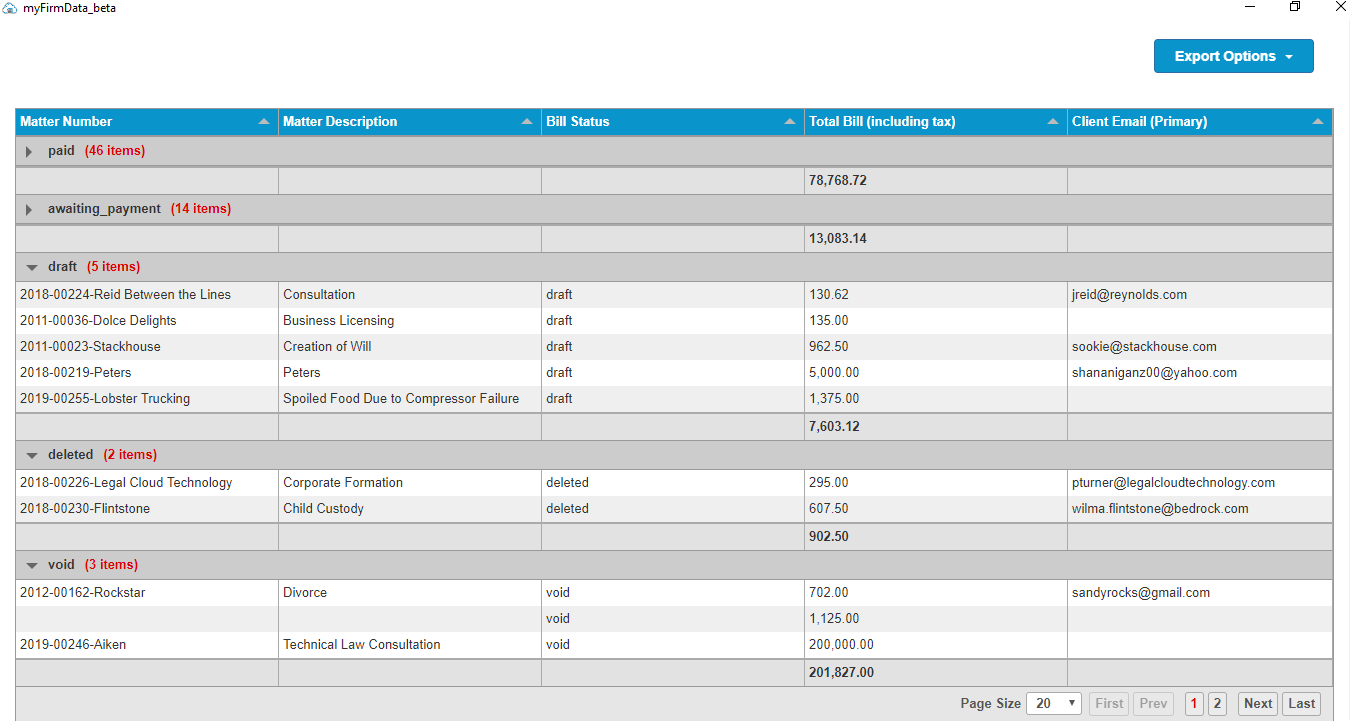Screen dimensions: 1350x721
Task: Sort by Matter Number column arrow
Action: (x=264, y=122)
